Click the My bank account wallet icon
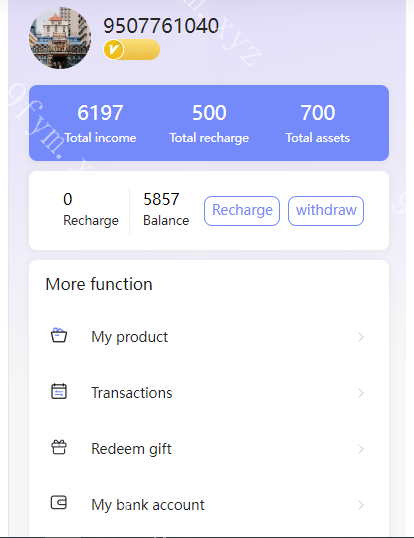The height and width of the screenshot is (538, 414). coord(59,503)
